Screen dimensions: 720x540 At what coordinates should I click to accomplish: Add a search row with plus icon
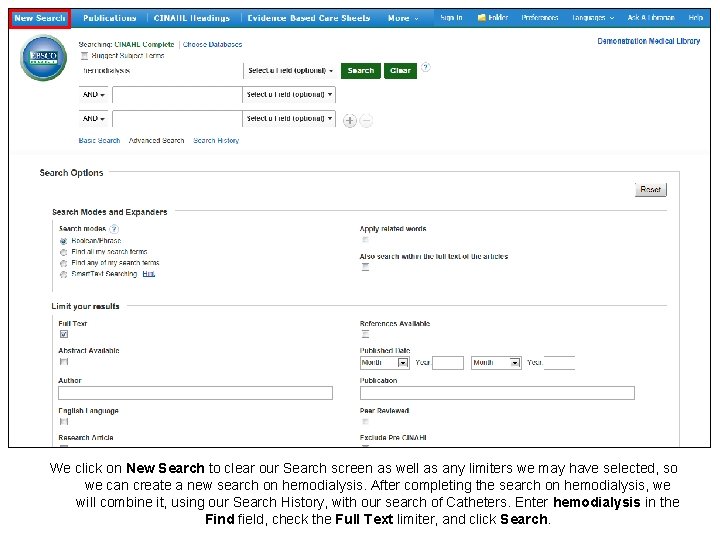[x=350, y=121]
